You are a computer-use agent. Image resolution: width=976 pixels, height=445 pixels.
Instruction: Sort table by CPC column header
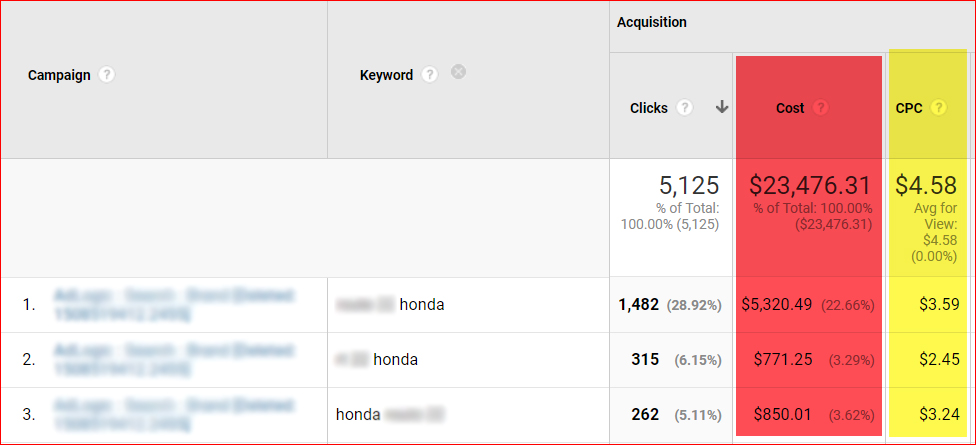click(x=909, y=108)
